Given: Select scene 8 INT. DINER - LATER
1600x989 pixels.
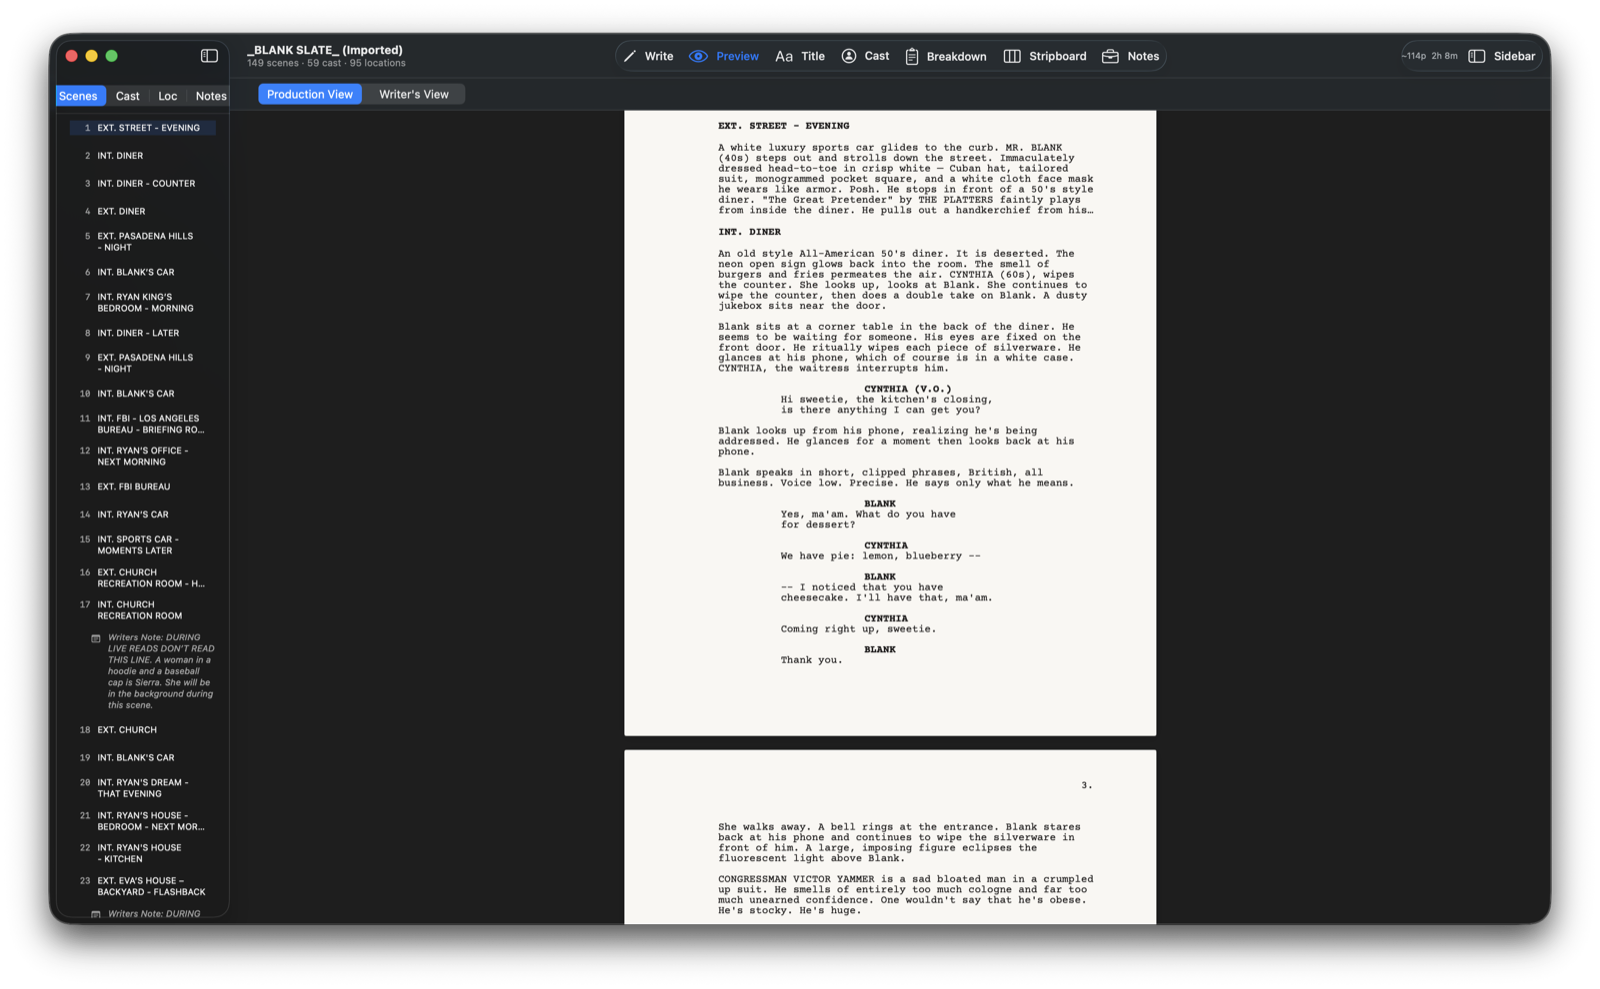Looking at the screenshot, I should point(143,333).
